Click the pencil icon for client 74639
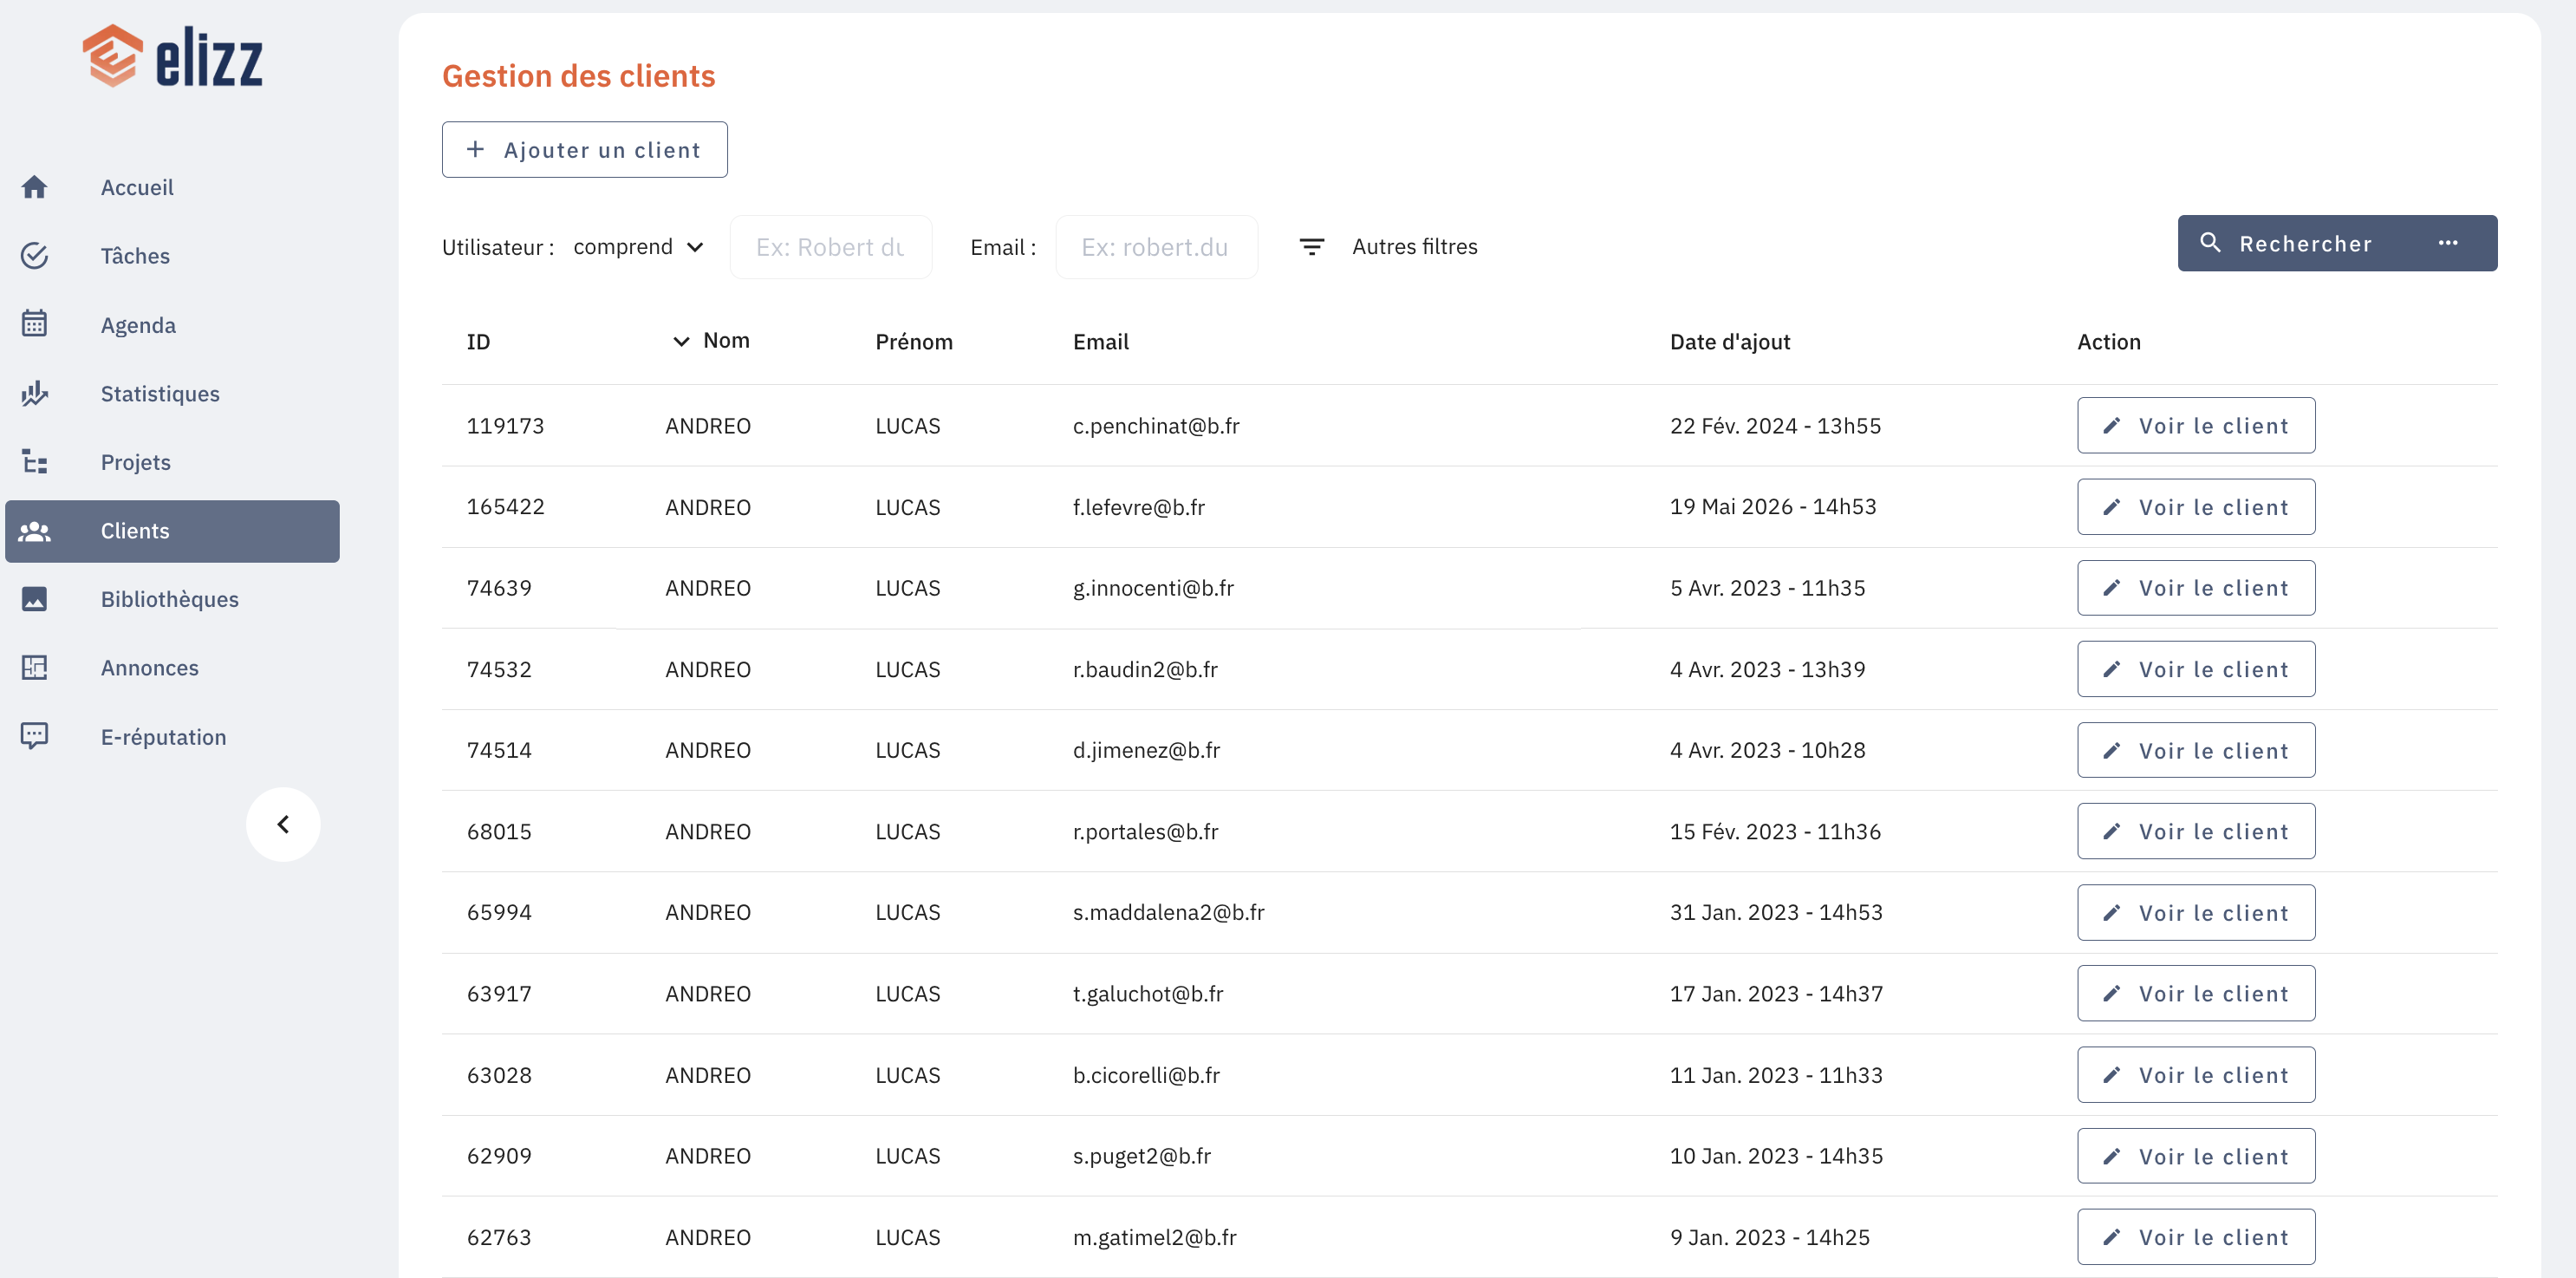The width and height of the screenshot is (2576, 1278). pos(2111,588)
